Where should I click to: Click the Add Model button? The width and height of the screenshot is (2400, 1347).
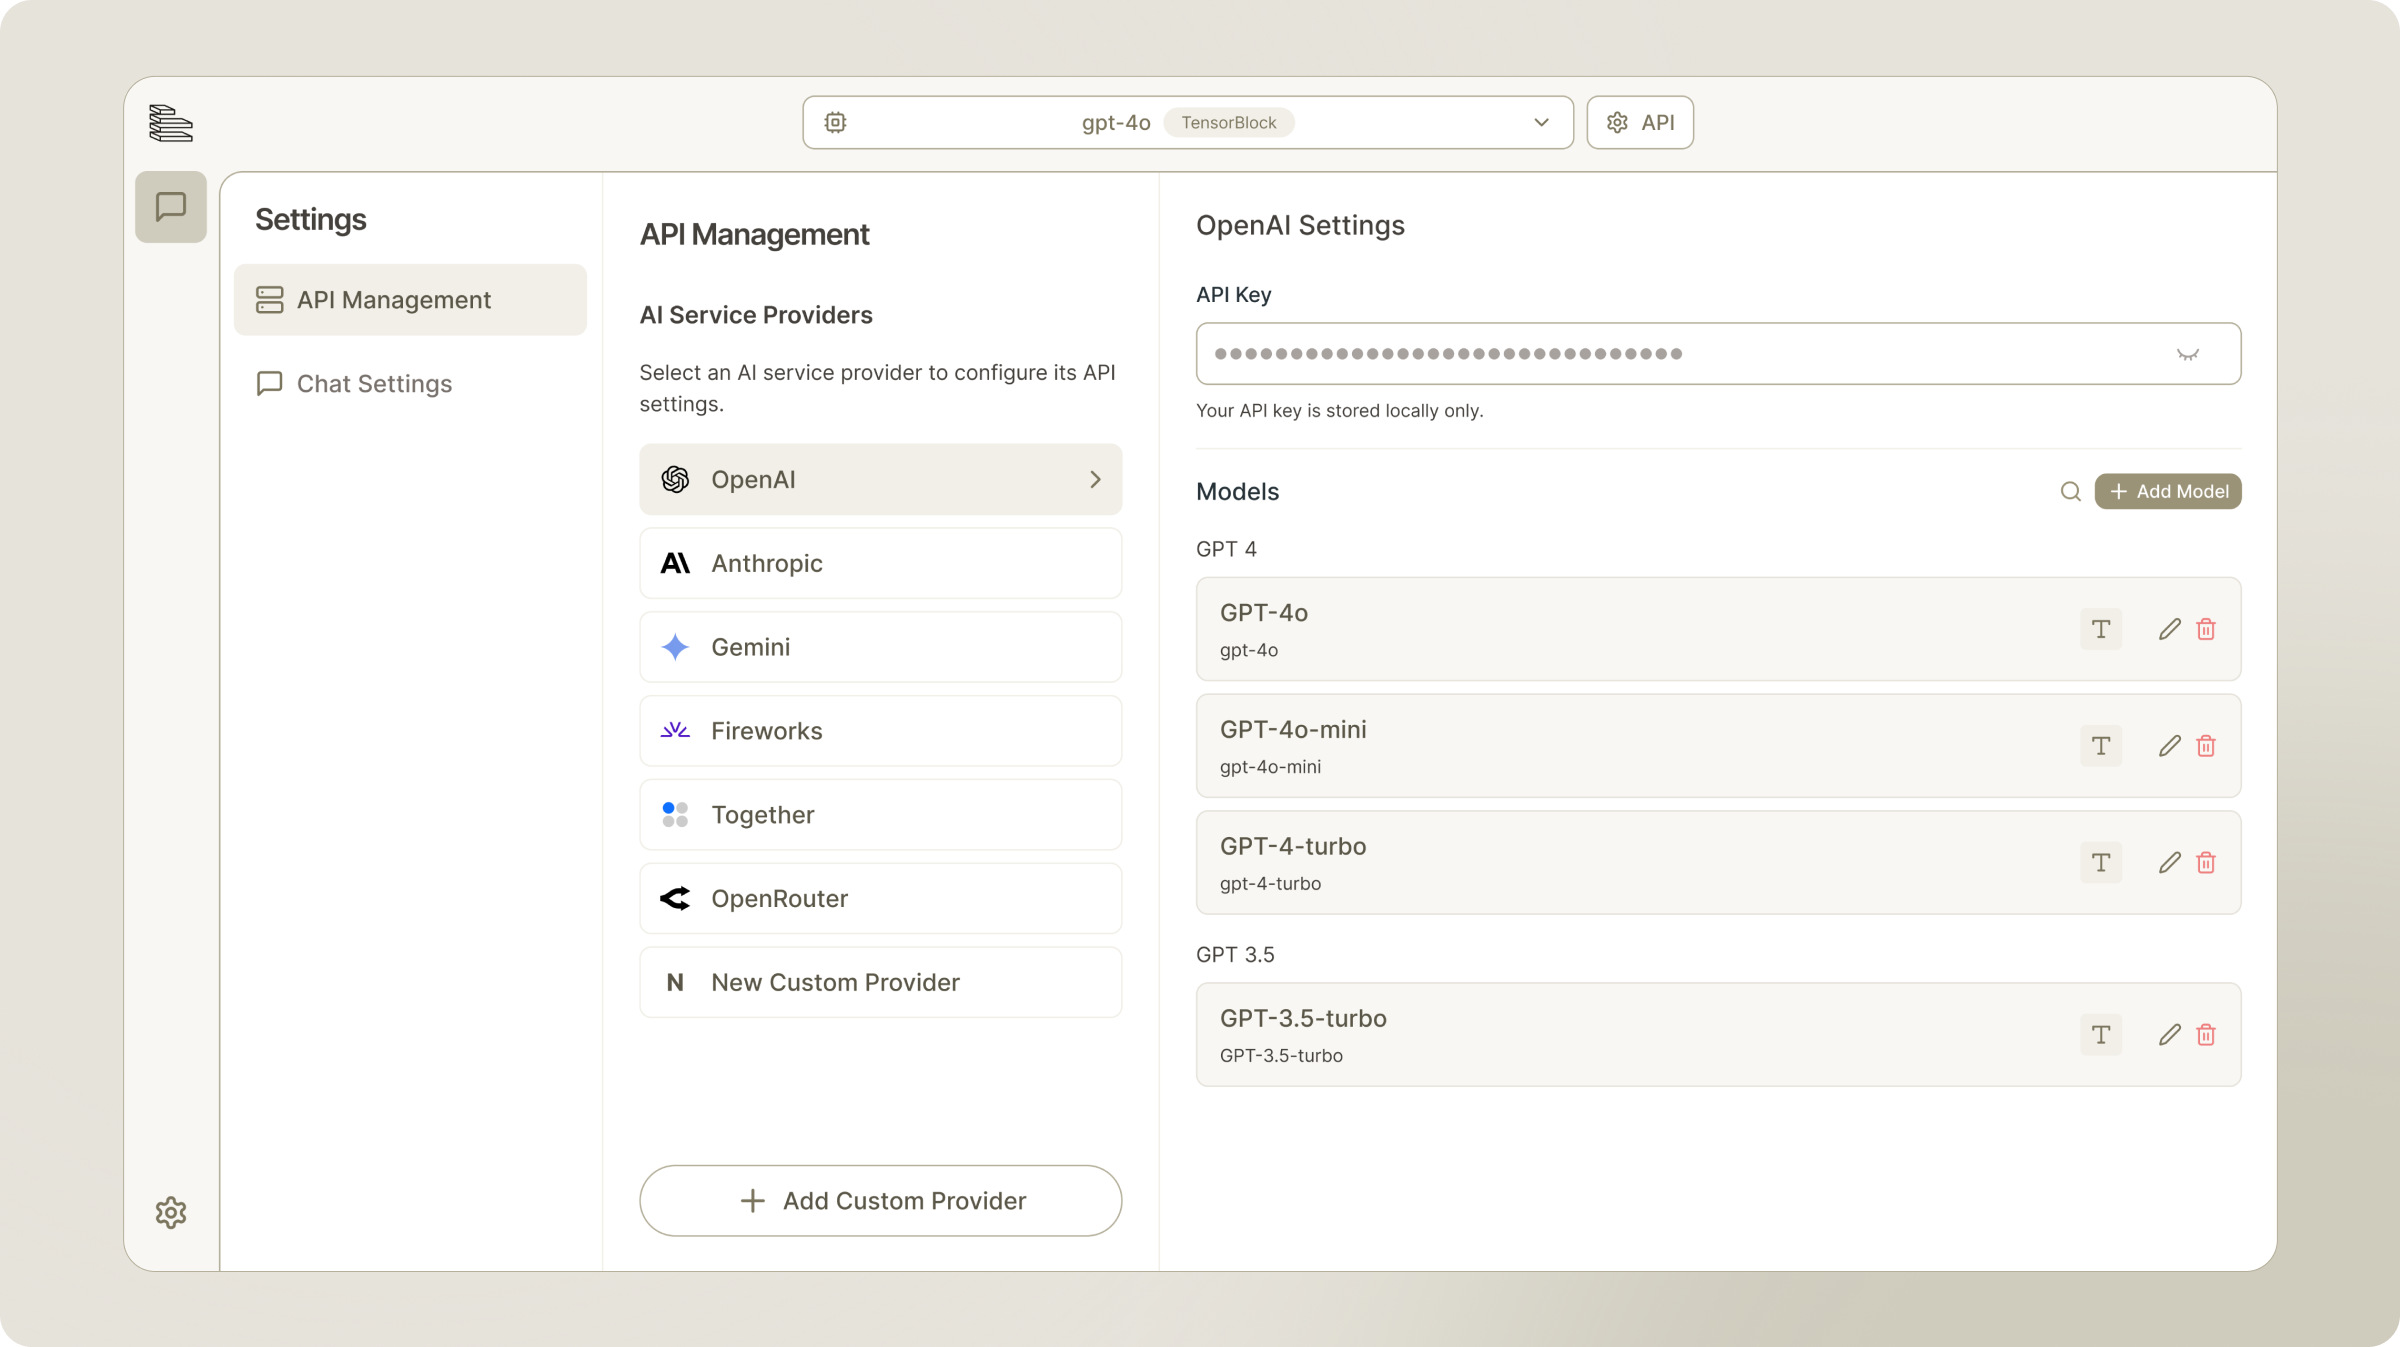(2168, 491)
